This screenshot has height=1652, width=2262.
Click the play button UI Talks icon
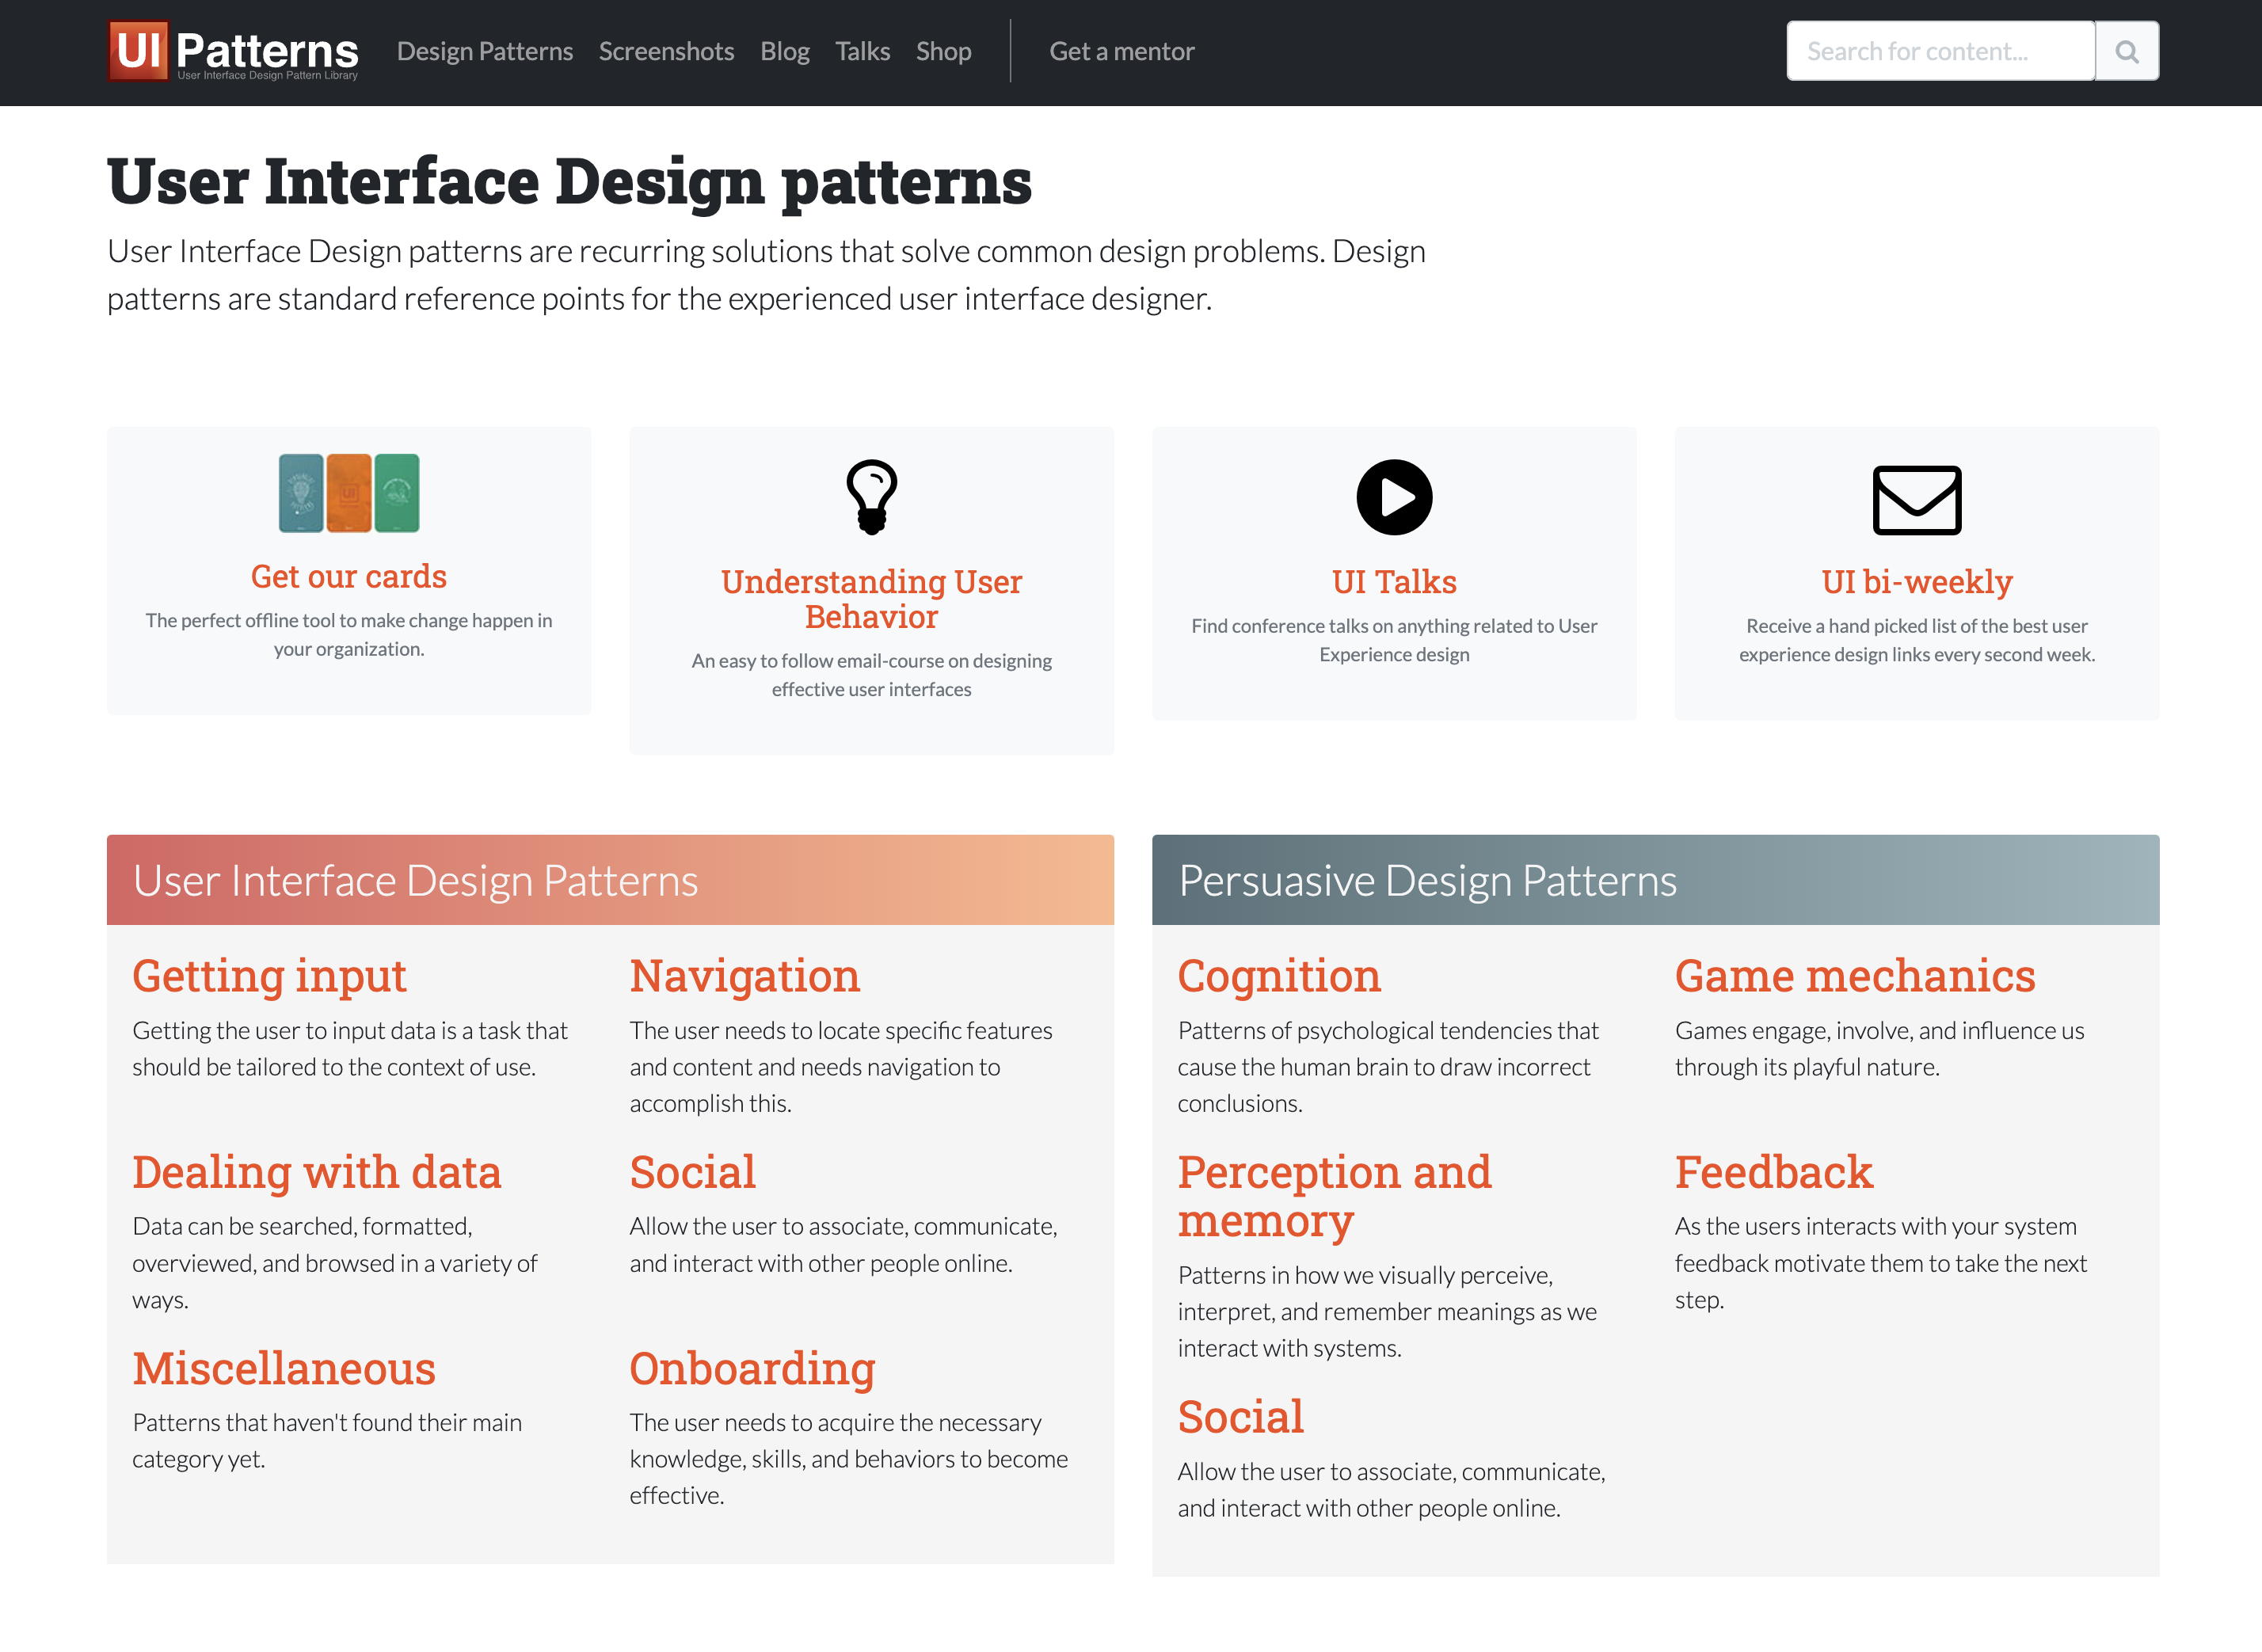tap(1395, 497)
